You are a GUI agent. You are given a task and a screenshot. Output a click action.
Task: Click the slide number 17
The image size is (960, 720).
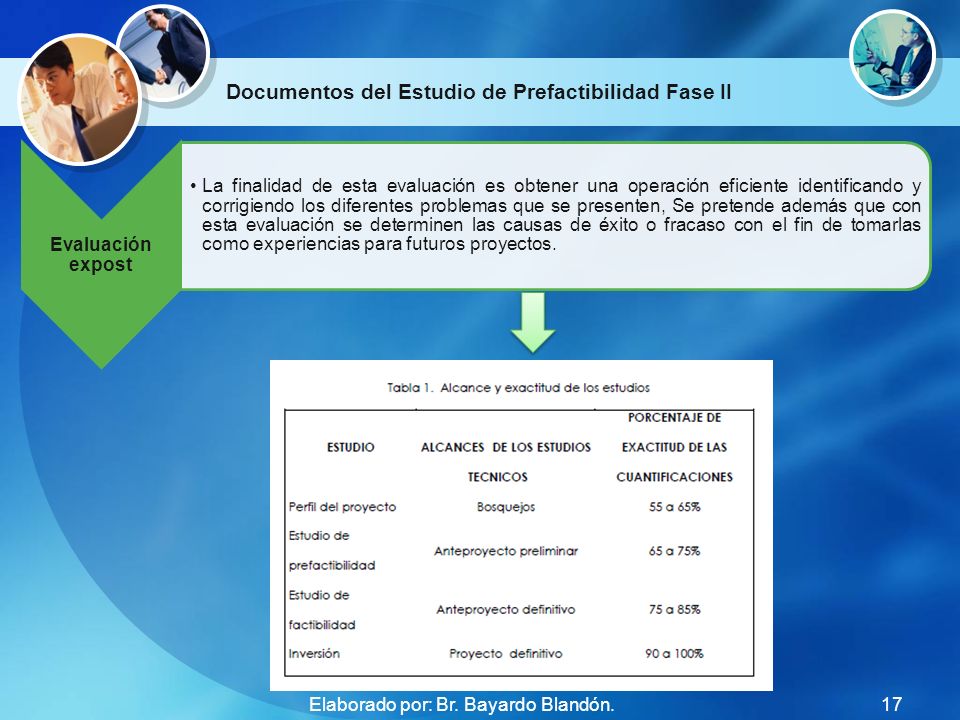click(891, 704)
